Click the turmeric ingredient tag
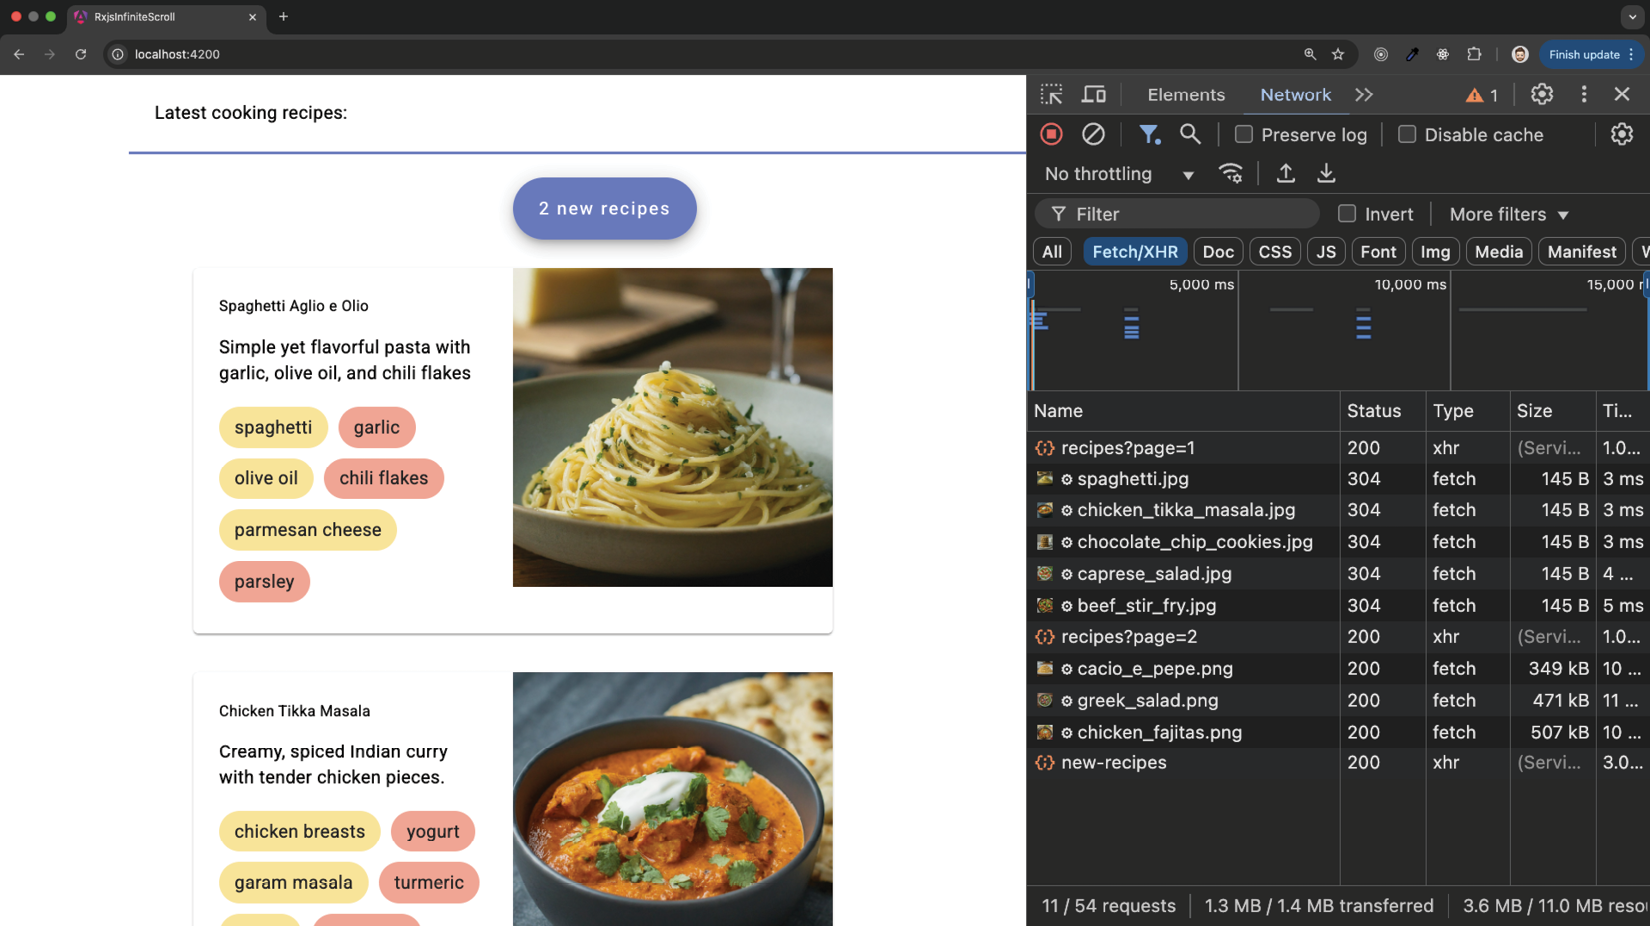Viewport: 1650px width, 926px height. [x=428, y=882]
